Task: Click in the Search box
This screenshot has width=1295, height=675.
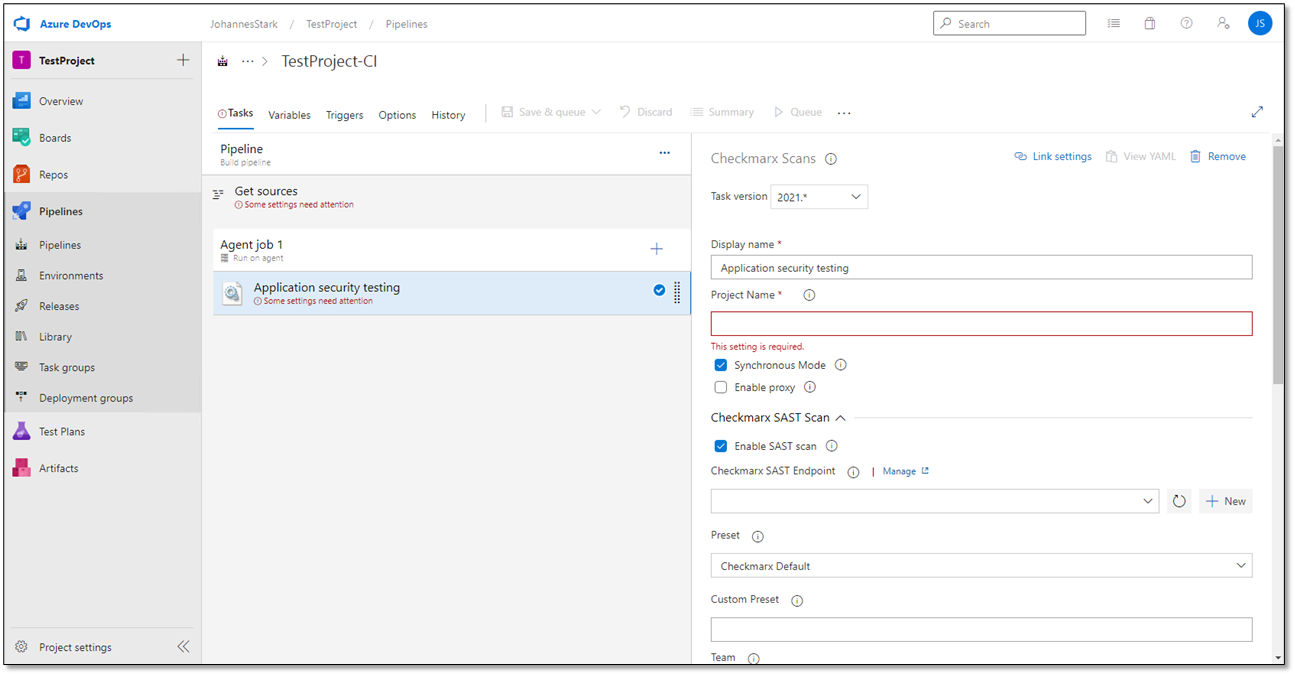Action: pos(1009,23)
